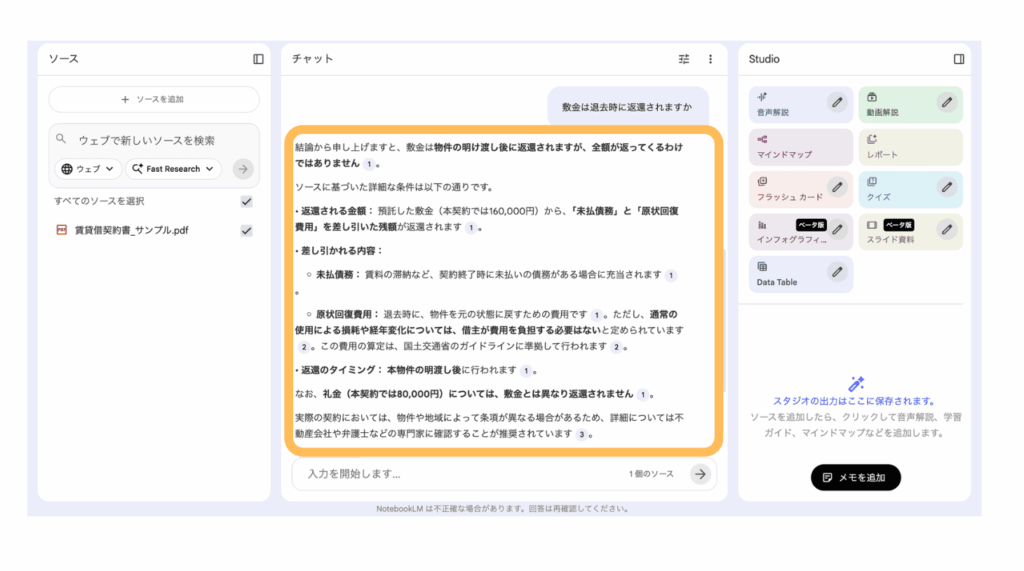Collapse the ソース panel with its icon
1024x571 pixels.
point(259,59)
